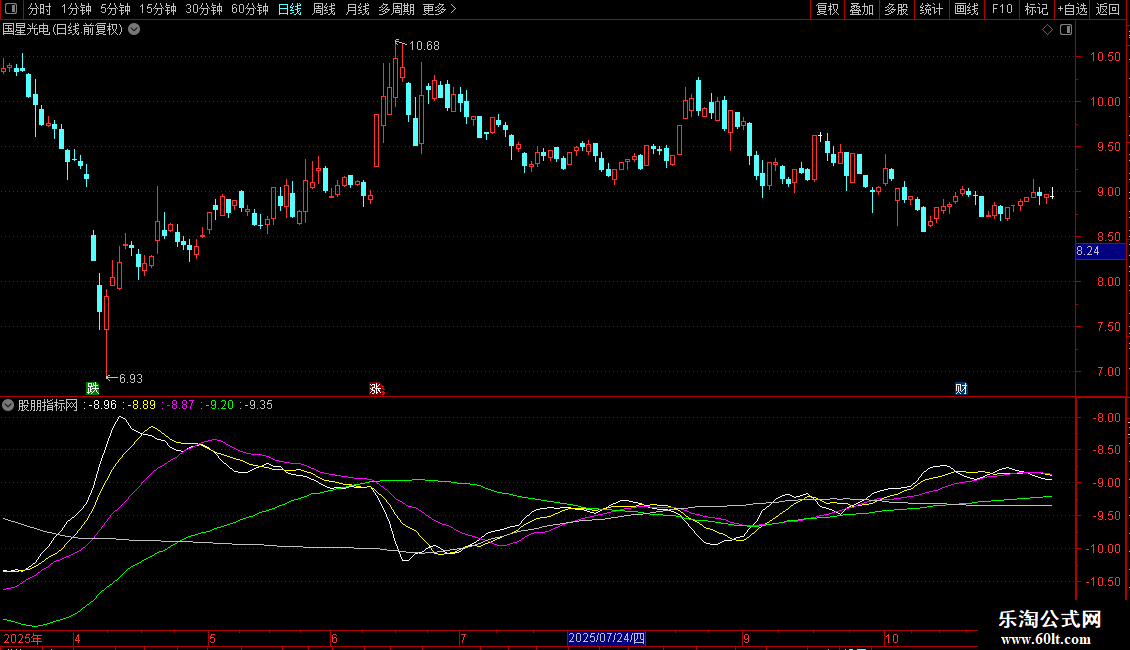Click the 2025/07/24 date marker on timeline
Screen dimensions: 1130x650
click(608, 638)
